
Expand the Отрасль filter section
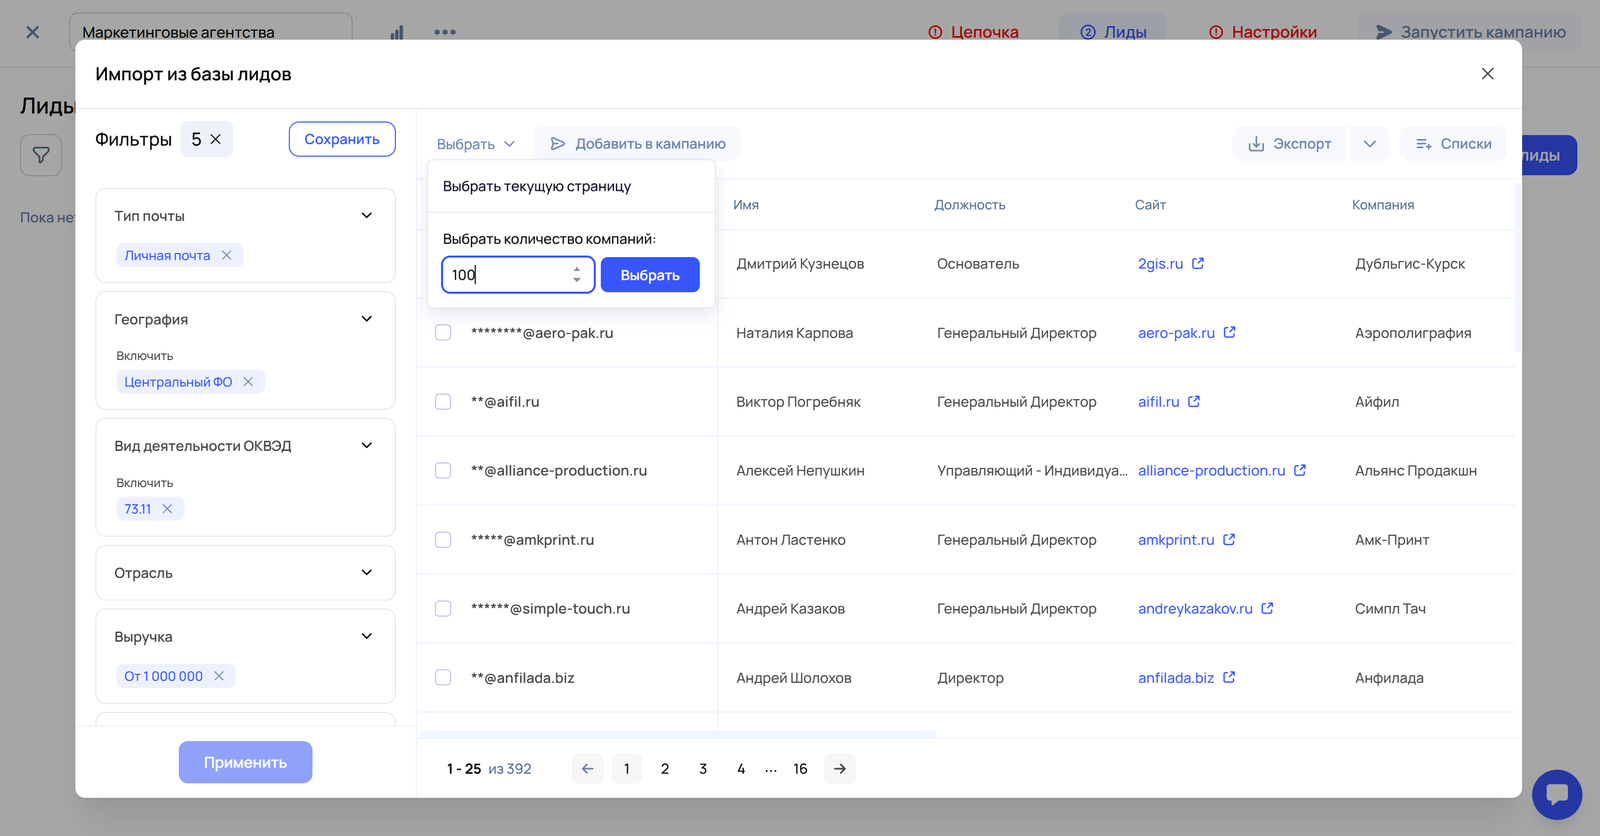click(x=366, y=573)
